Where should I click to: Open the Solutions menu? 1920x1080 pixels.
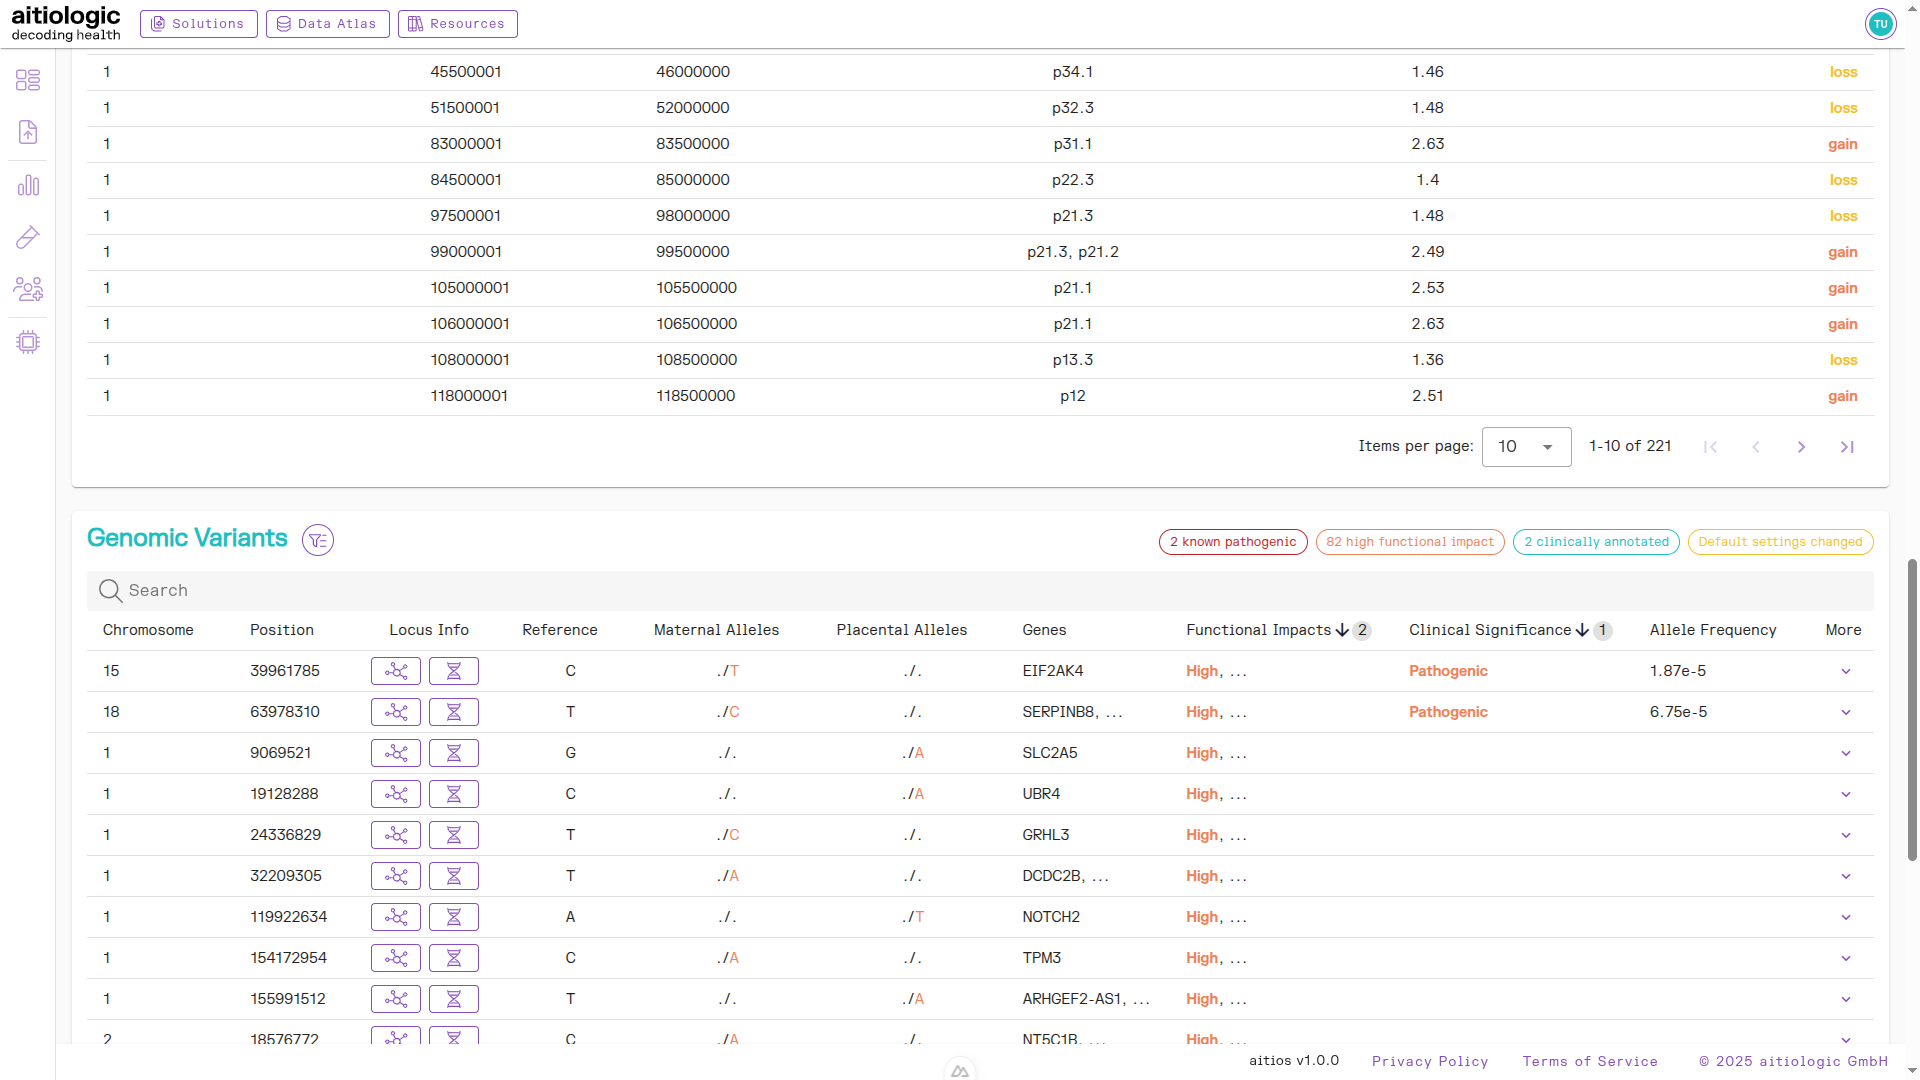pyautogui.click(x=198, y=24)
